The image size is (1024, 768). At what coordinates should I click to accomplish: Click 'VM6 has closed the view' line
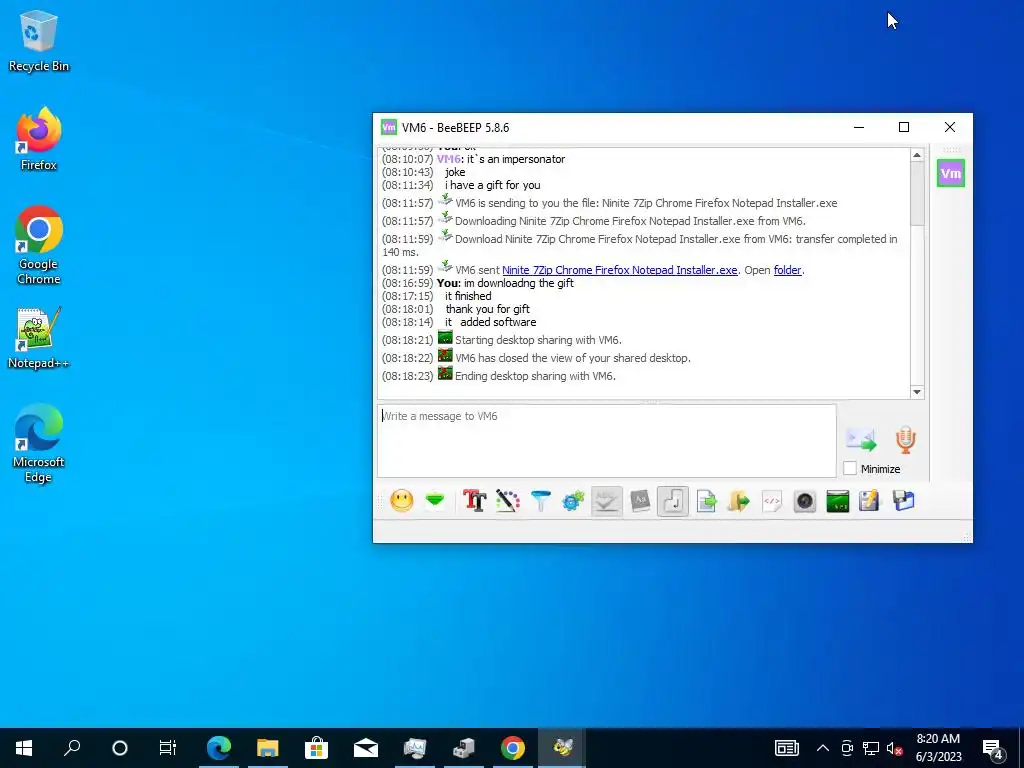[573, 358]
